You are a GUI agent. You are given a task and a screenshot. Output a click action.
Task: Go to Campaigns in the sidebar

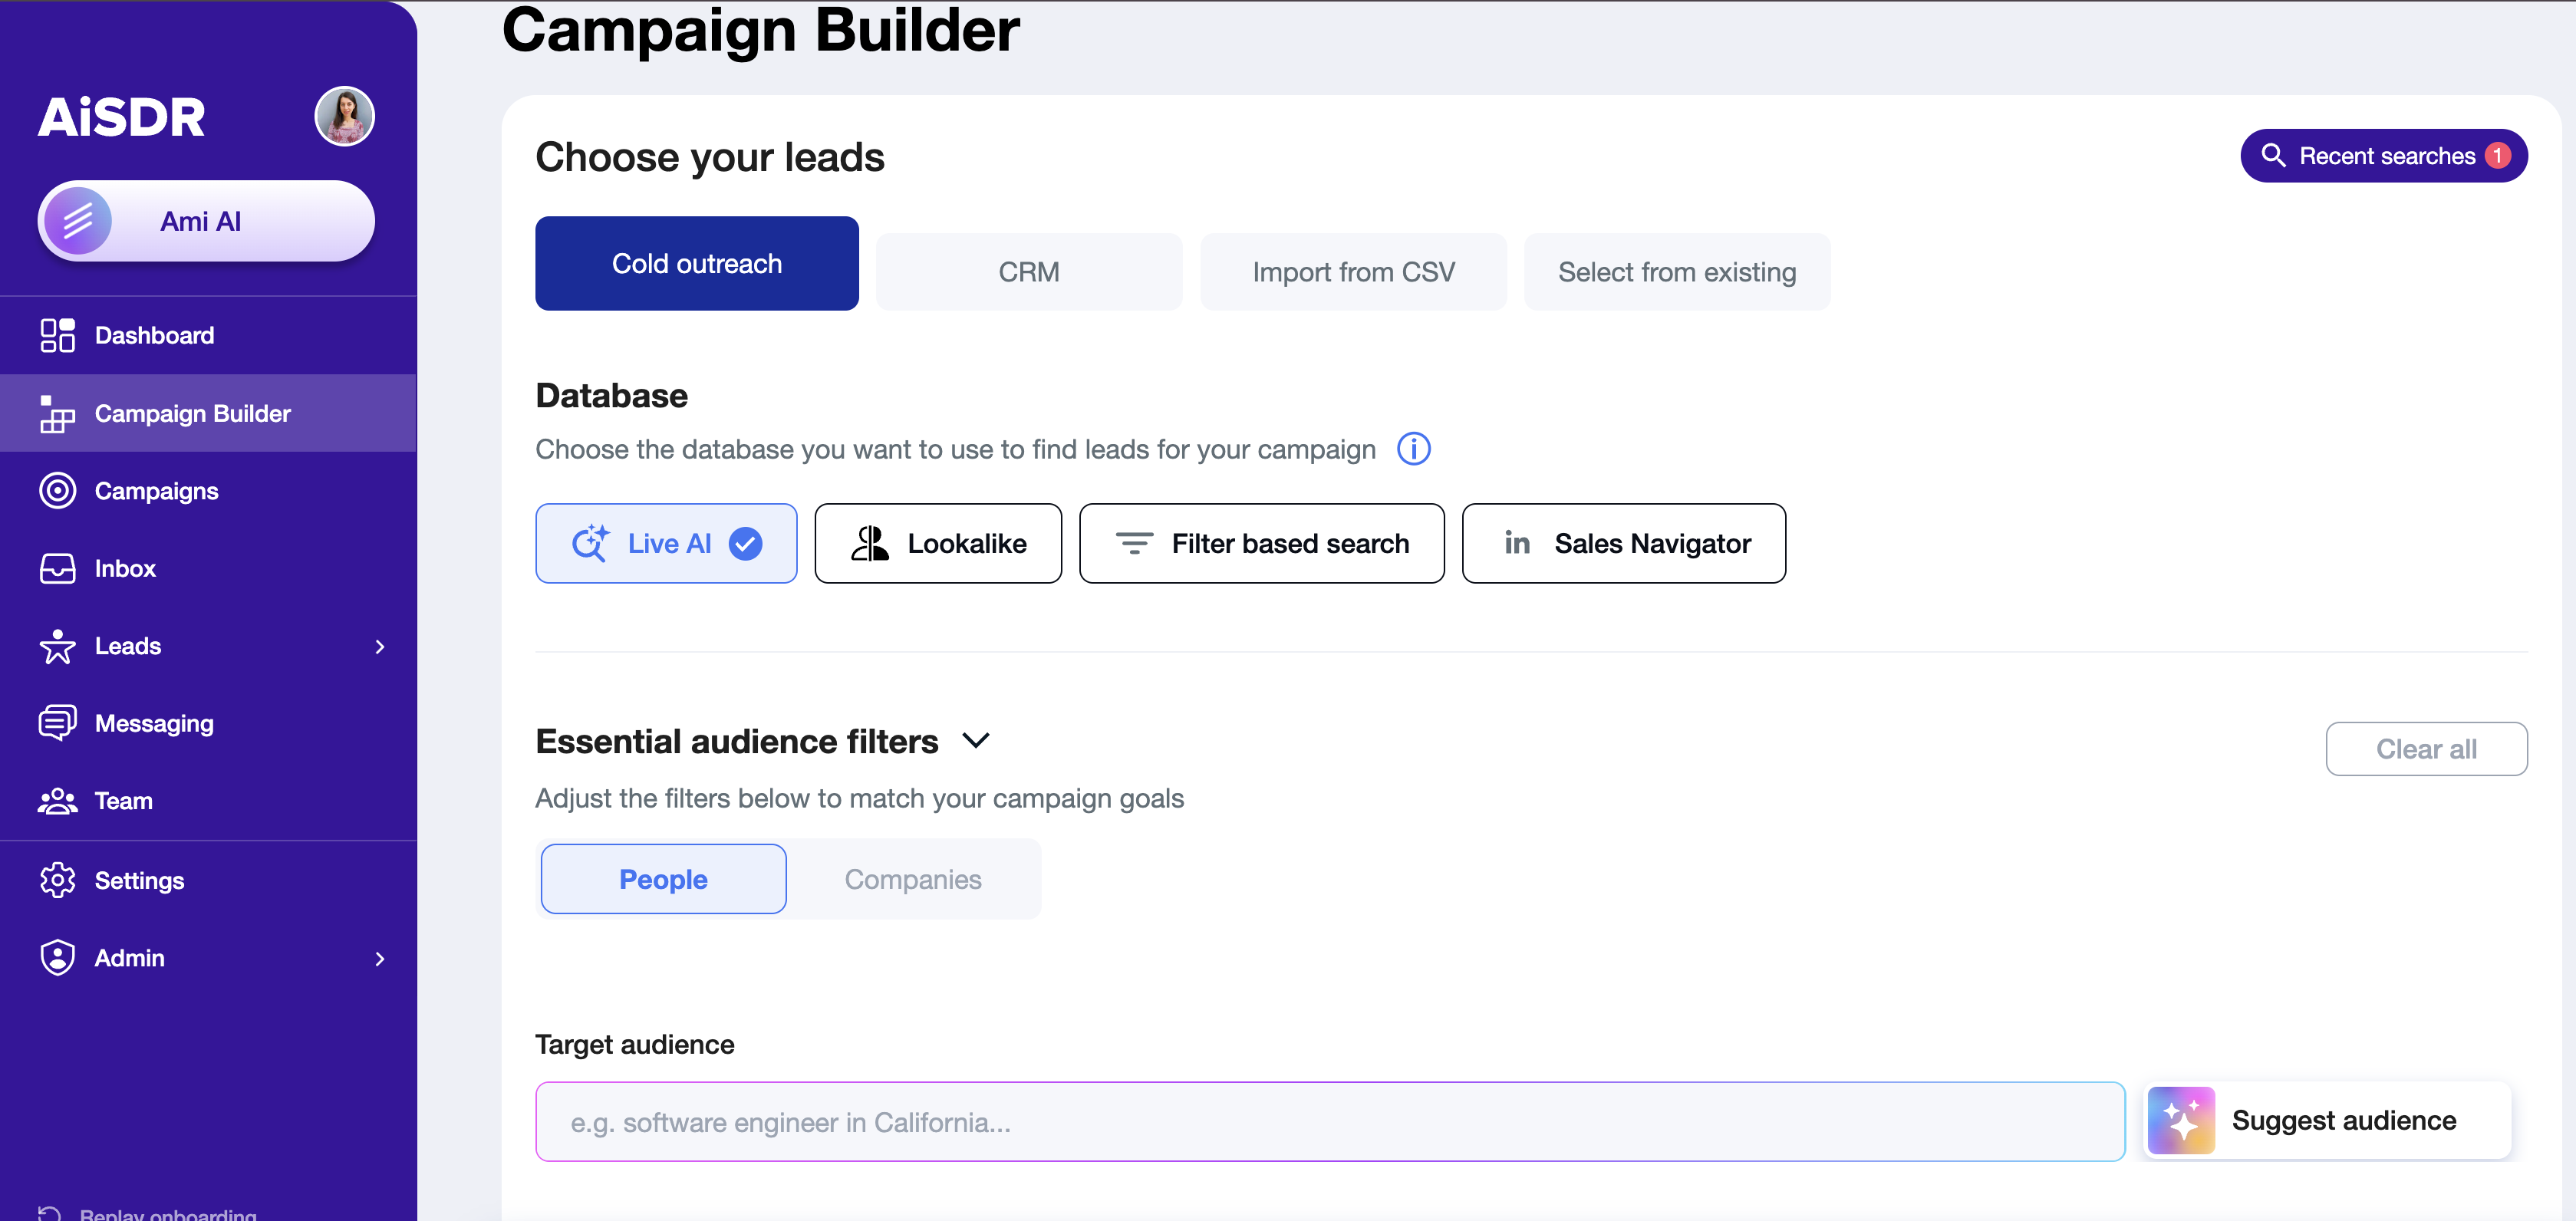click(x=208, y=491)
